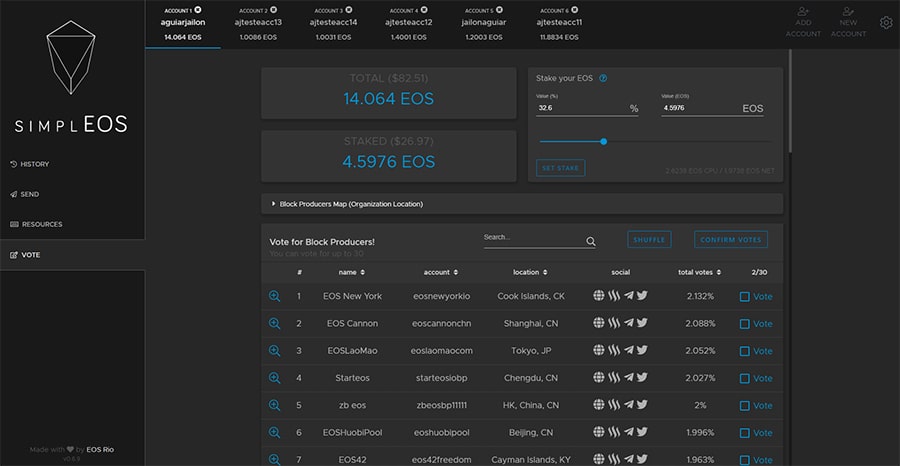This screenshot has height=466, width=900.
Task: Click Telegram icon for EOSLaoMao
Action: (x=628, y=351)
